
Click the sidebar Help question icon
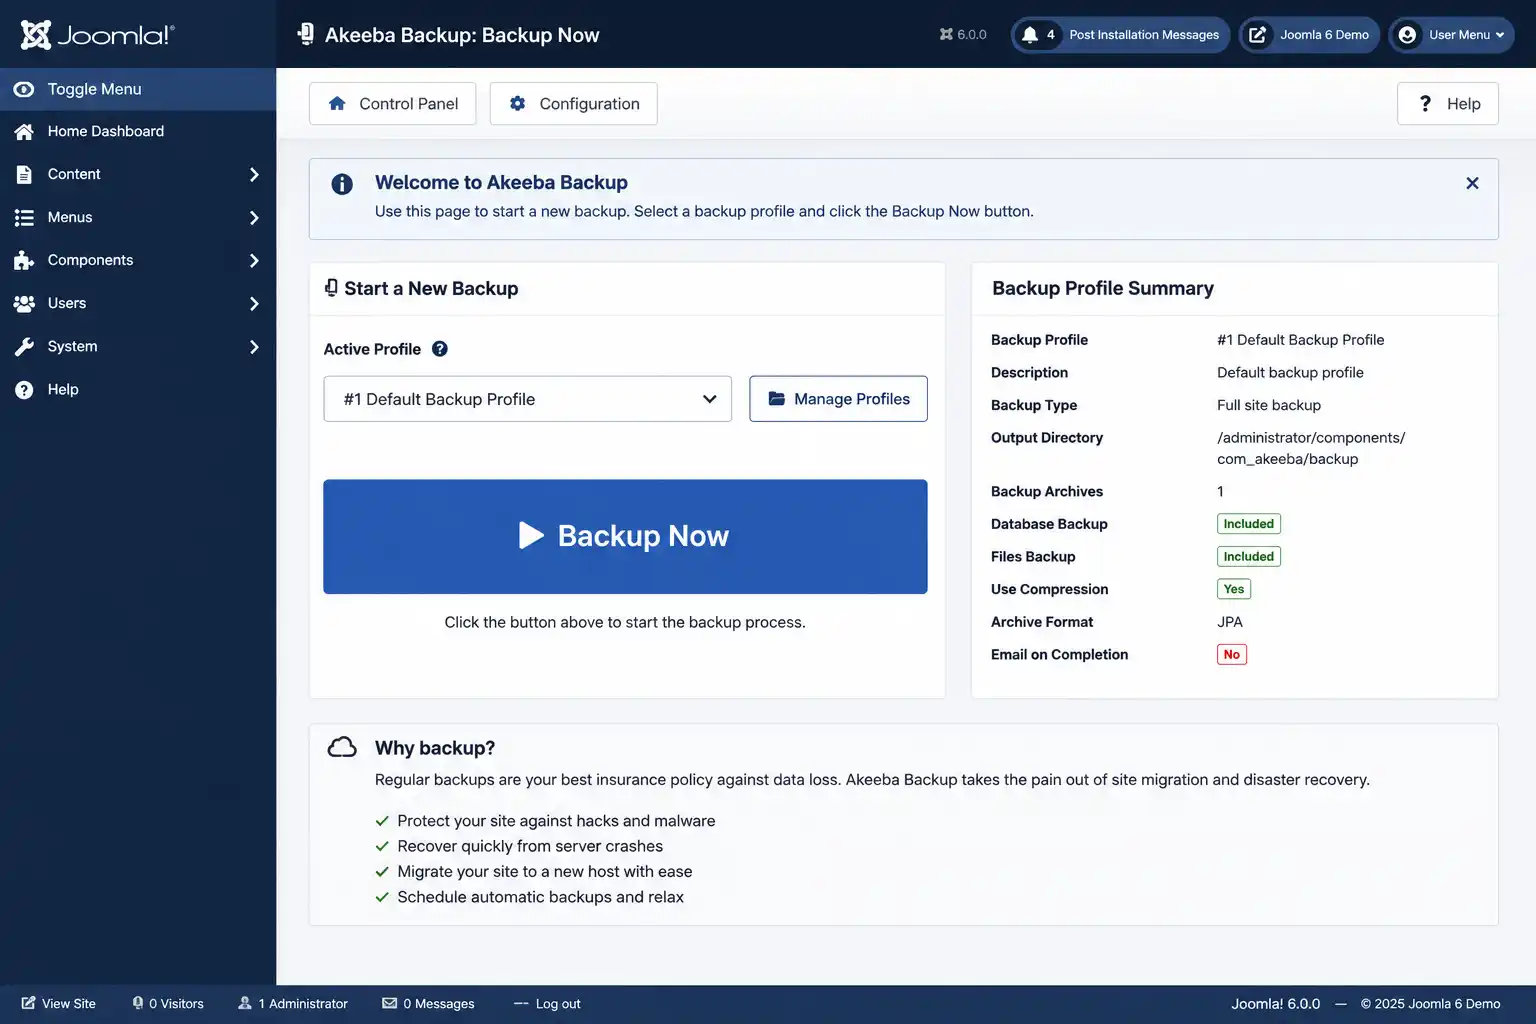pos(24,389)
